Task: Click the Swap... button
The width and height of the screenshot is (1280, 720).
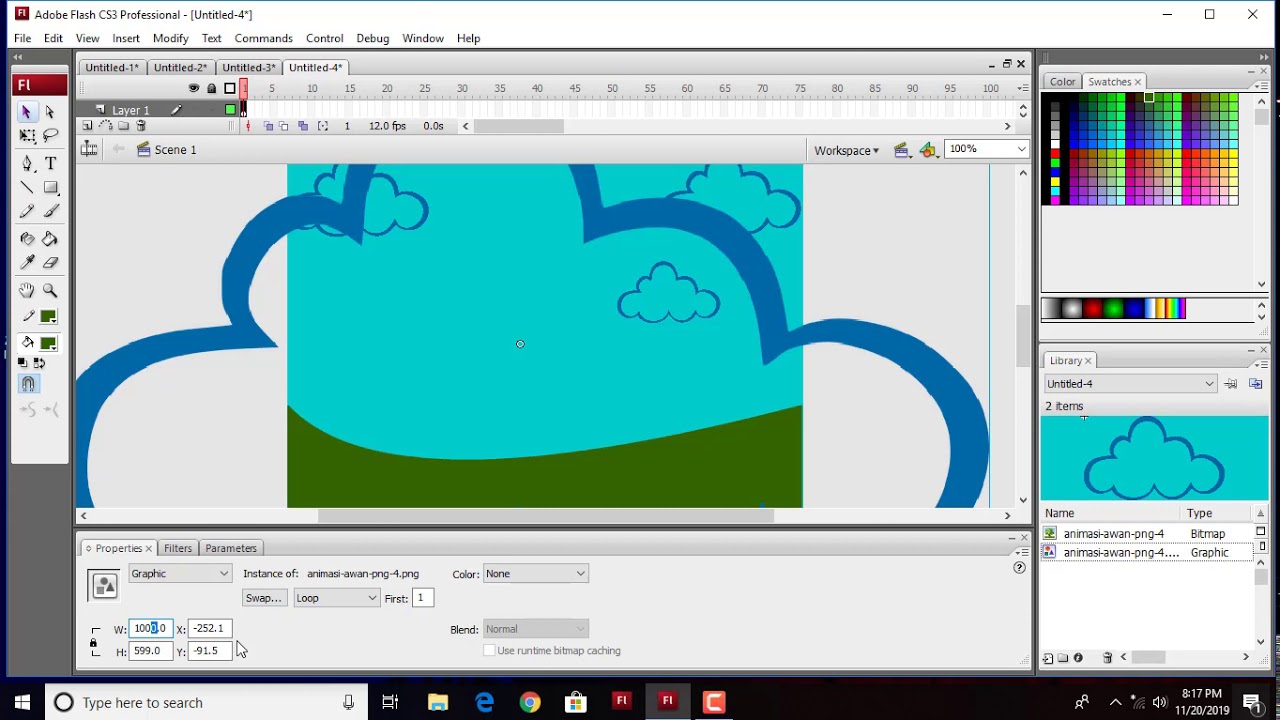Action: 264,598
